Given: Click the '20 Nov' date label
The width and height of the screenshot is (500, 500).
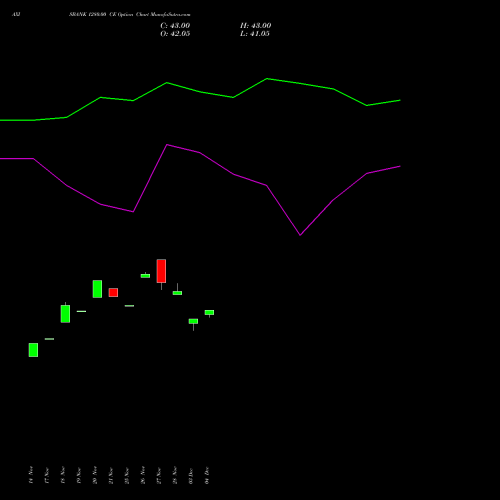Looking at the screenshot, I should 95,475.
